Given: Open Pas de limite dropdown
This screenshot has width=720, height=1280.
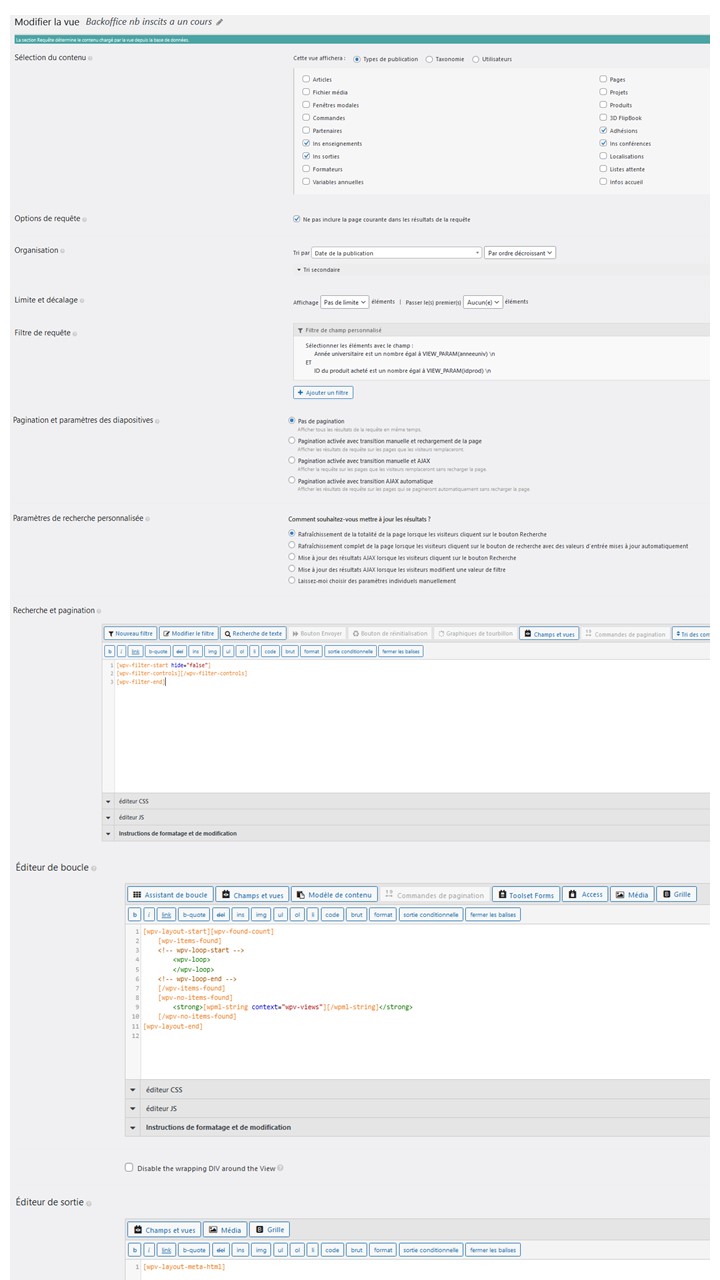Looking at the screenshot, I should point(345,301).
